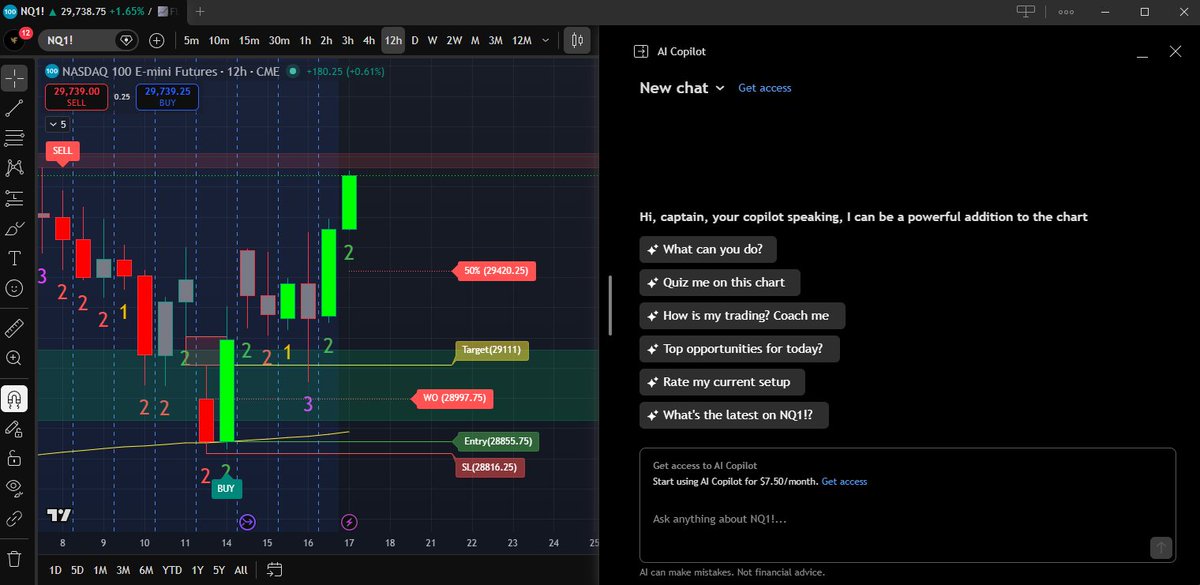Open the emoji and icons tool
This screenshot has width=1200, height=585.
coord(14,288)
